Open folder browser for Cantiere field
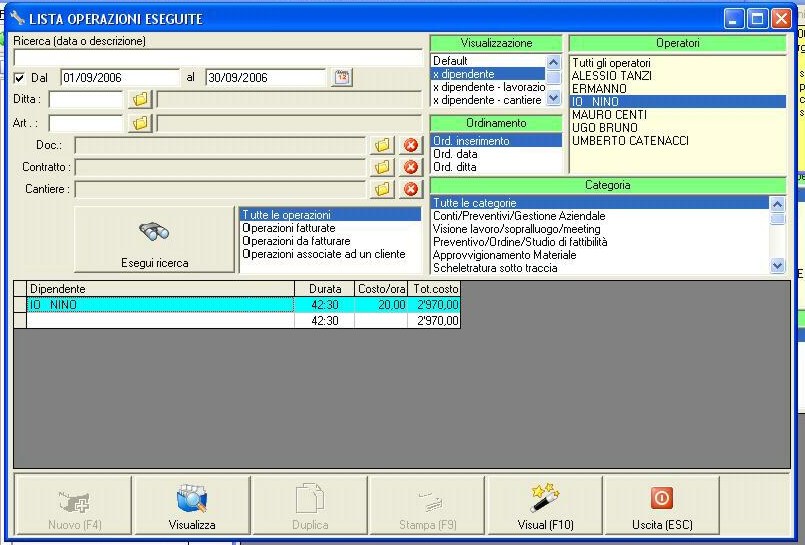The height and width of the screenshot is (545, 805). coord(382,189)
